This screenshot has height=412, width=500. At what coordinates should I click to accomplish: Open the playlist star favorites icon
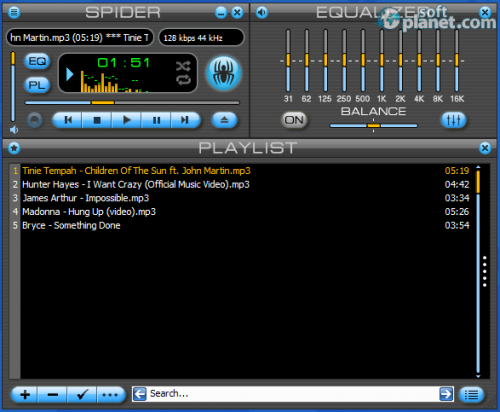click(14, 148)
